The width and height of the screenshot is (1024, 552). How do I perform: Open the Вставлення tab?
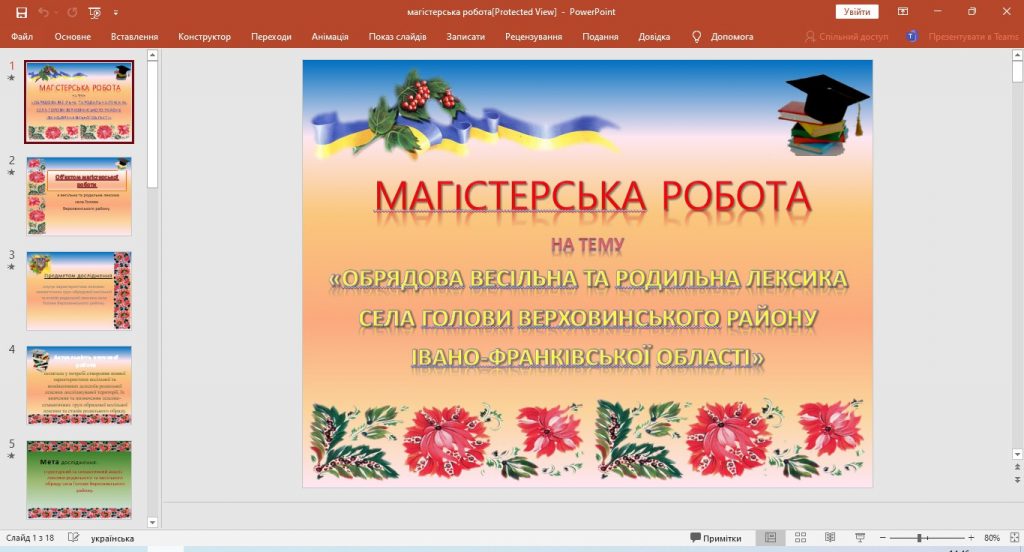[134, 36]
